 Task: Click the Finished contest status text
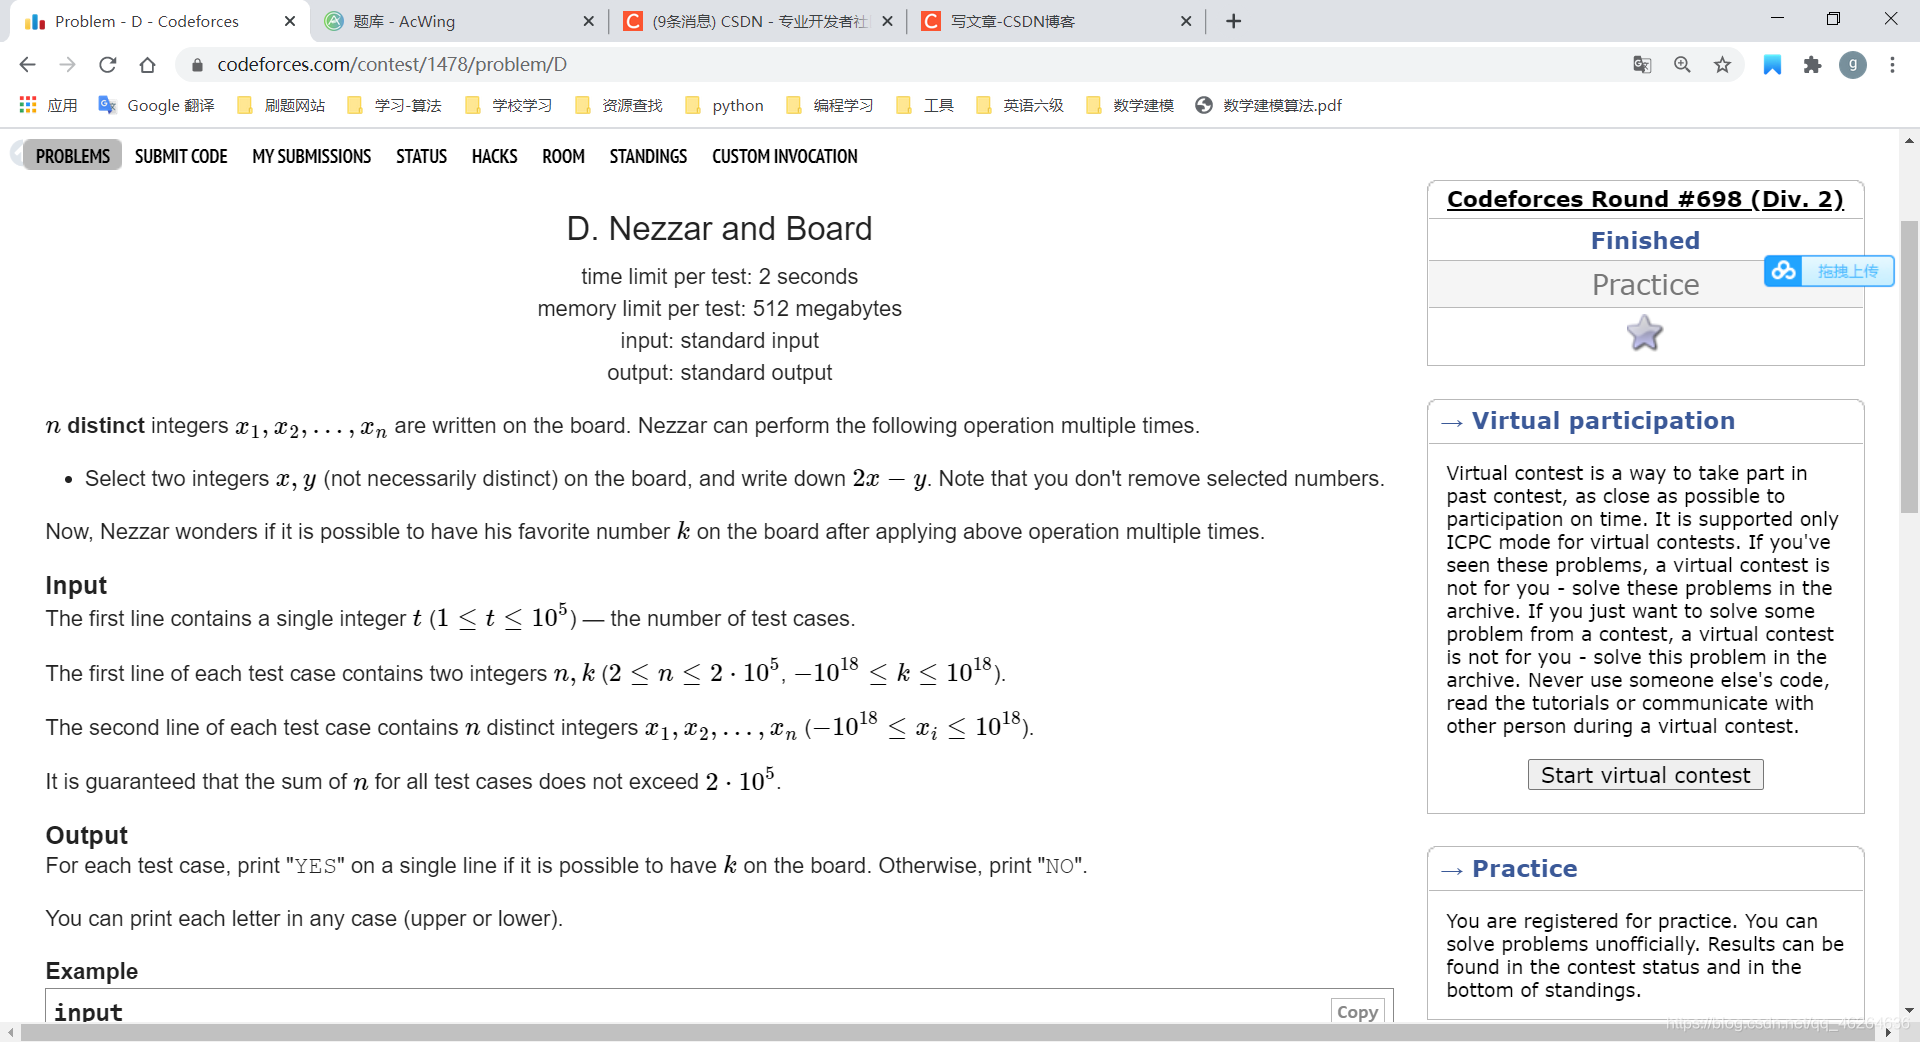[x=1645, y=241]
